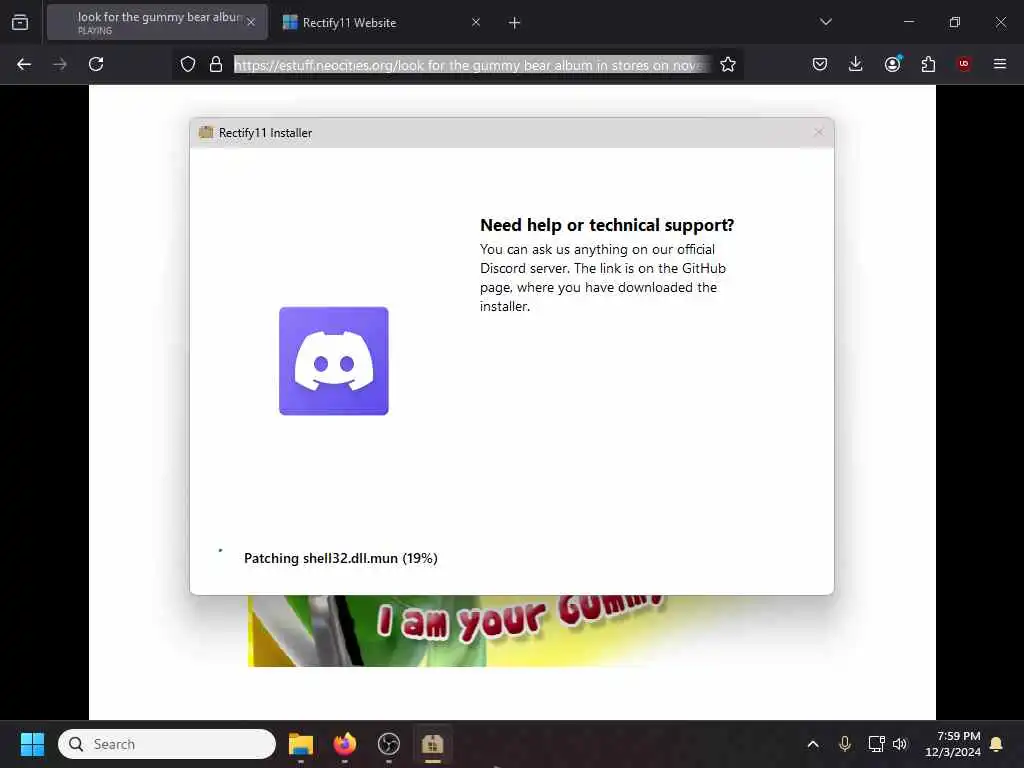Select Rectify11 installer taskbar icon
This screenshot has width=1024, height=768.
coord(432,744)
